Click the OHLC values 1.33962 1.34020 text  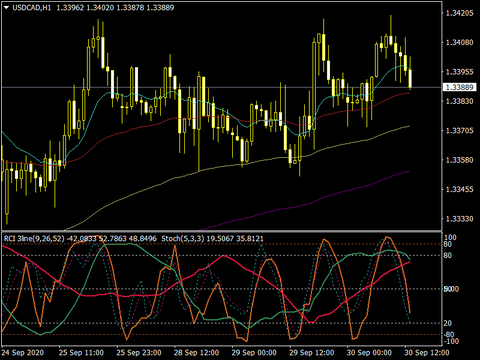[x=85, y=8]
